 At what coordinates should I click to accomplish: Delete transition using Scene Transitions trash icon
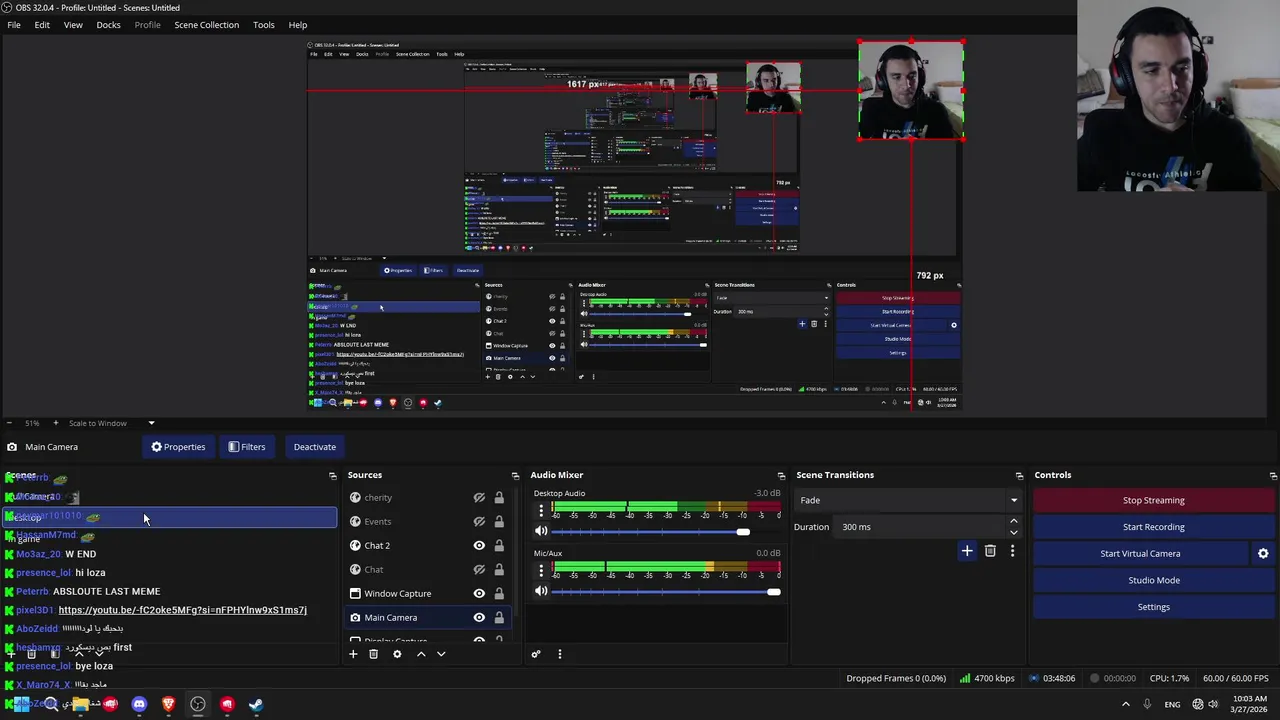point(990,551)
